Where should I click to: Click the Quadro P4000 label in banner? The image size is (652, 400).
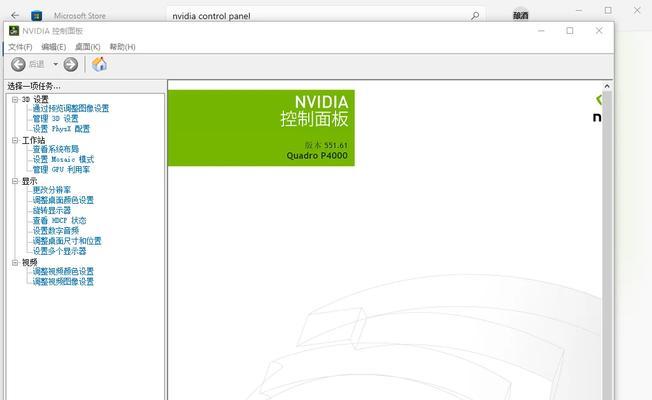pos(317,156)
